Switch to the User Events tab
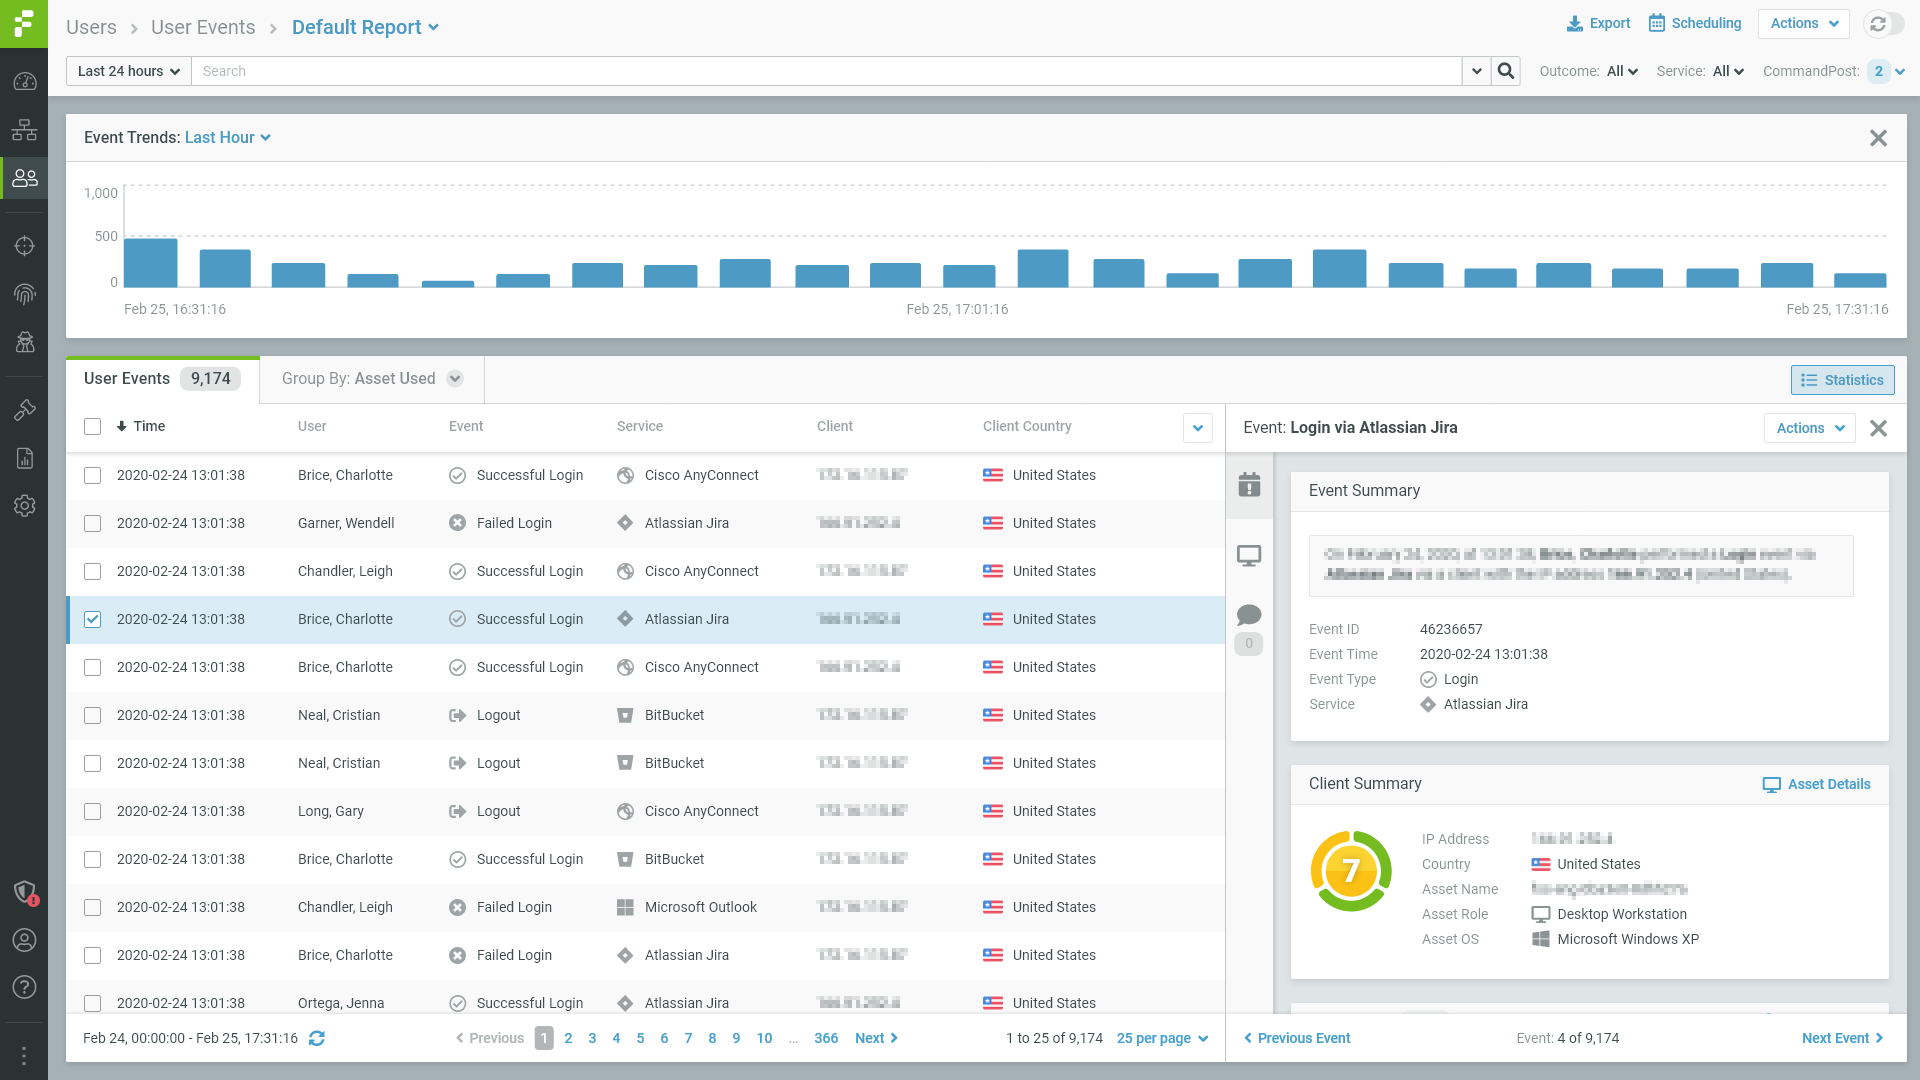This screenshot has width=1920, height=1080. 127,379
